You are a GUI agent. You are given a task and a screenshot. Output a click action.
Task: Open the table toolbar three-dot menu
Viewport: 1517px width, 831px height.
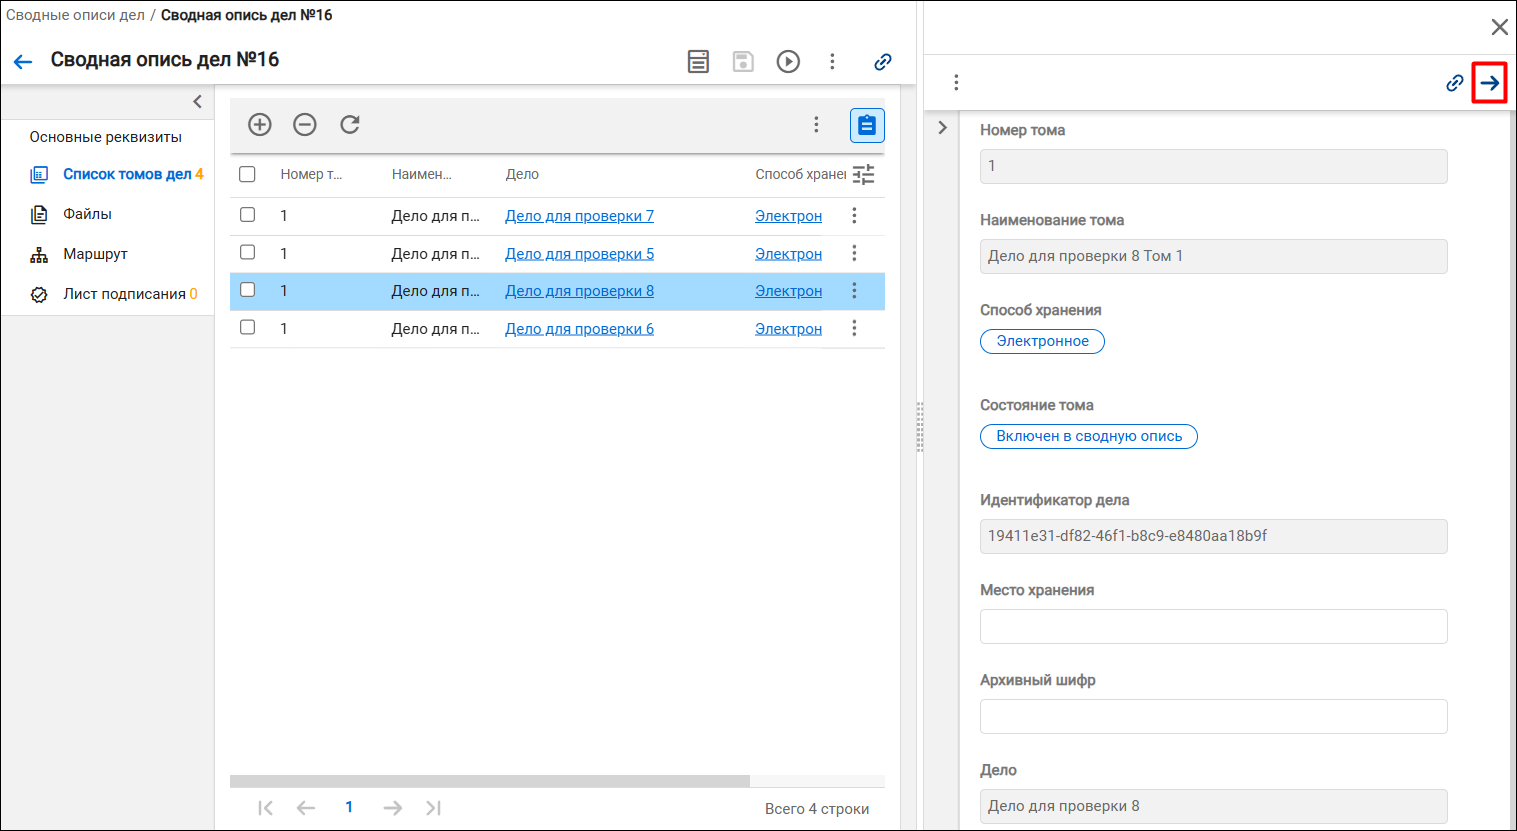[816, 124]
